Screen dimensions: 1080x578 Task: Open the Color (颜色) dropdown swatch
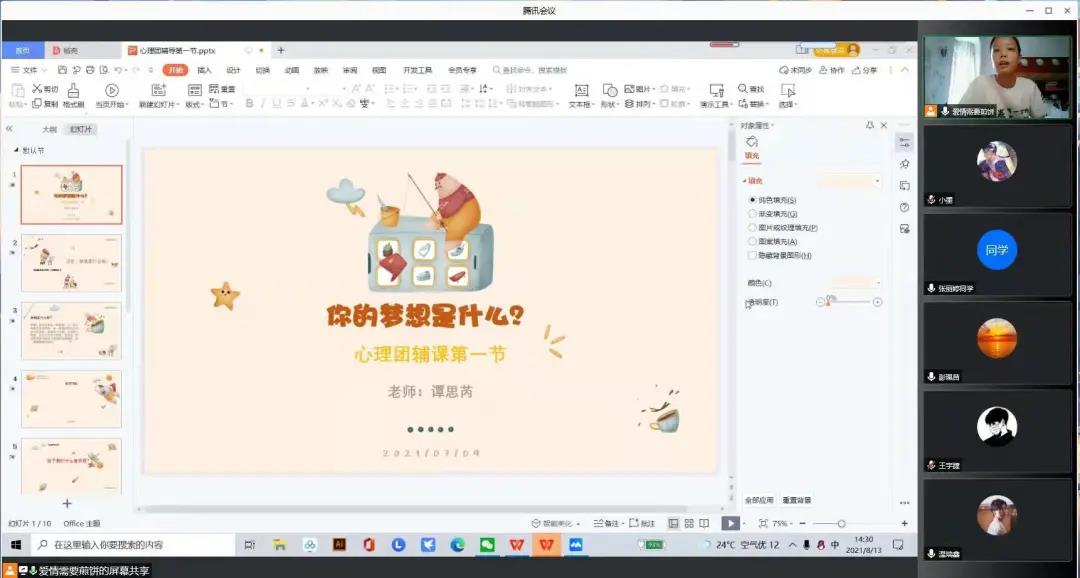pyautogui.click(x=856, y=283)
